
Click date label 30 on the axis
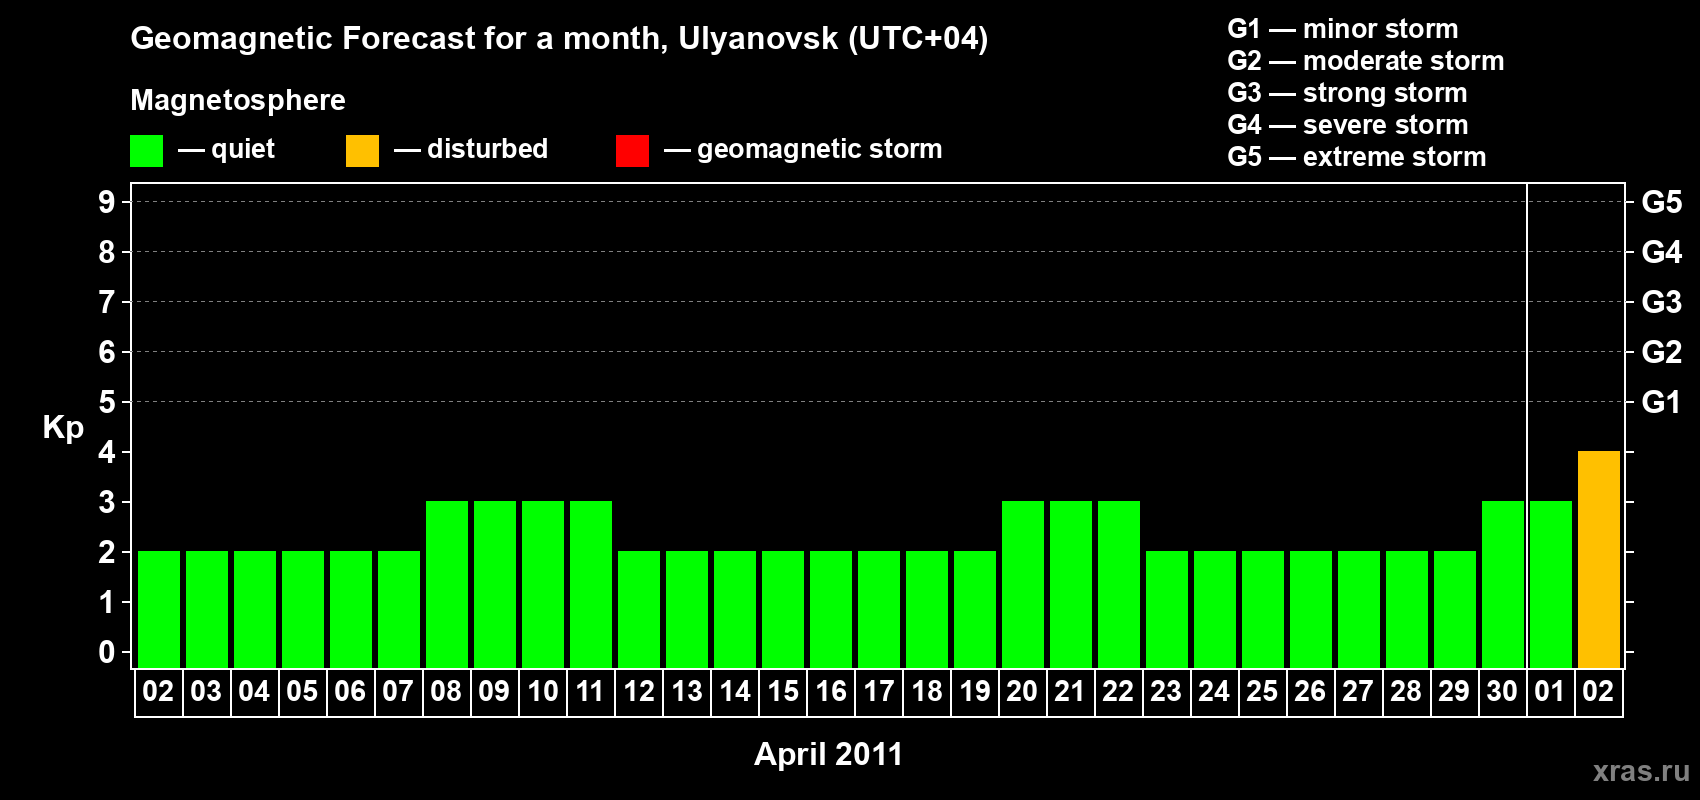[1502, 692]
